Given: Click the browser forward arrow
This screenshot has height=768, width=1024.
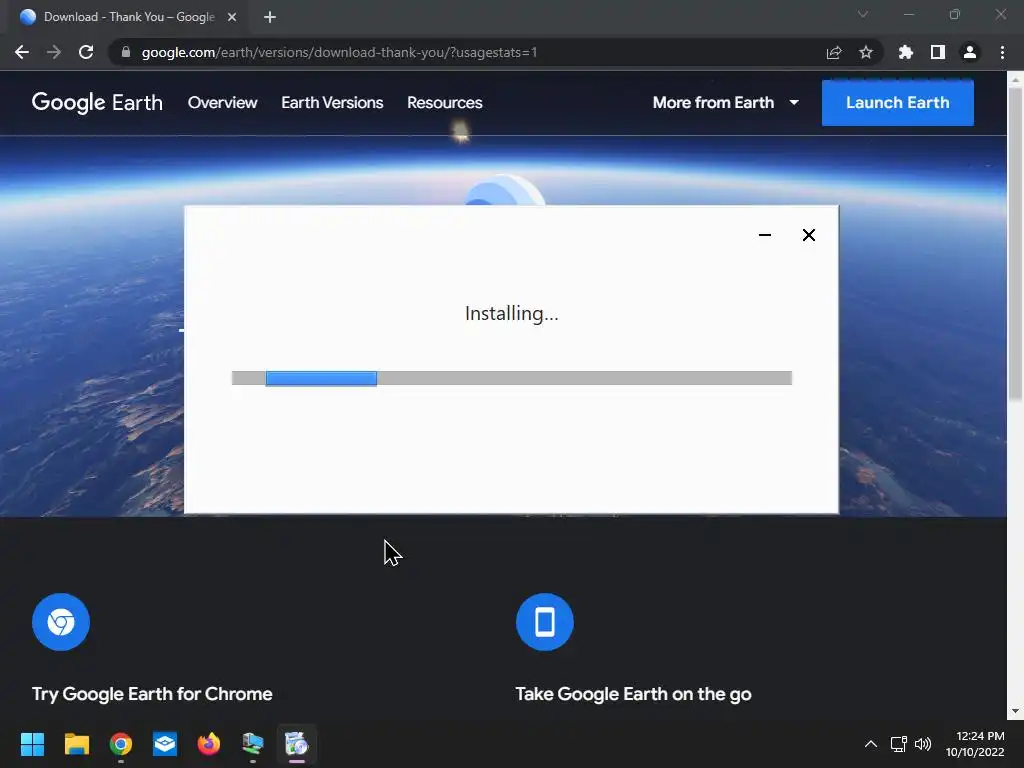Looking at the screenshot, I should click(54, 52).
